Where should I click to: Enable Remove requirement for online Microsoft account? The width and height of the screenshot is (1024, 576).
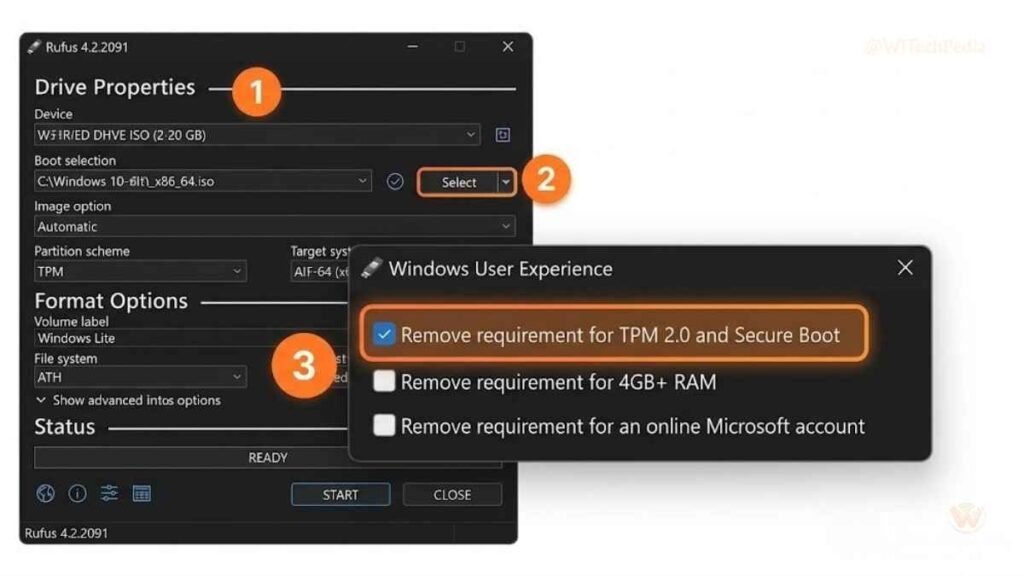(384, 425)
